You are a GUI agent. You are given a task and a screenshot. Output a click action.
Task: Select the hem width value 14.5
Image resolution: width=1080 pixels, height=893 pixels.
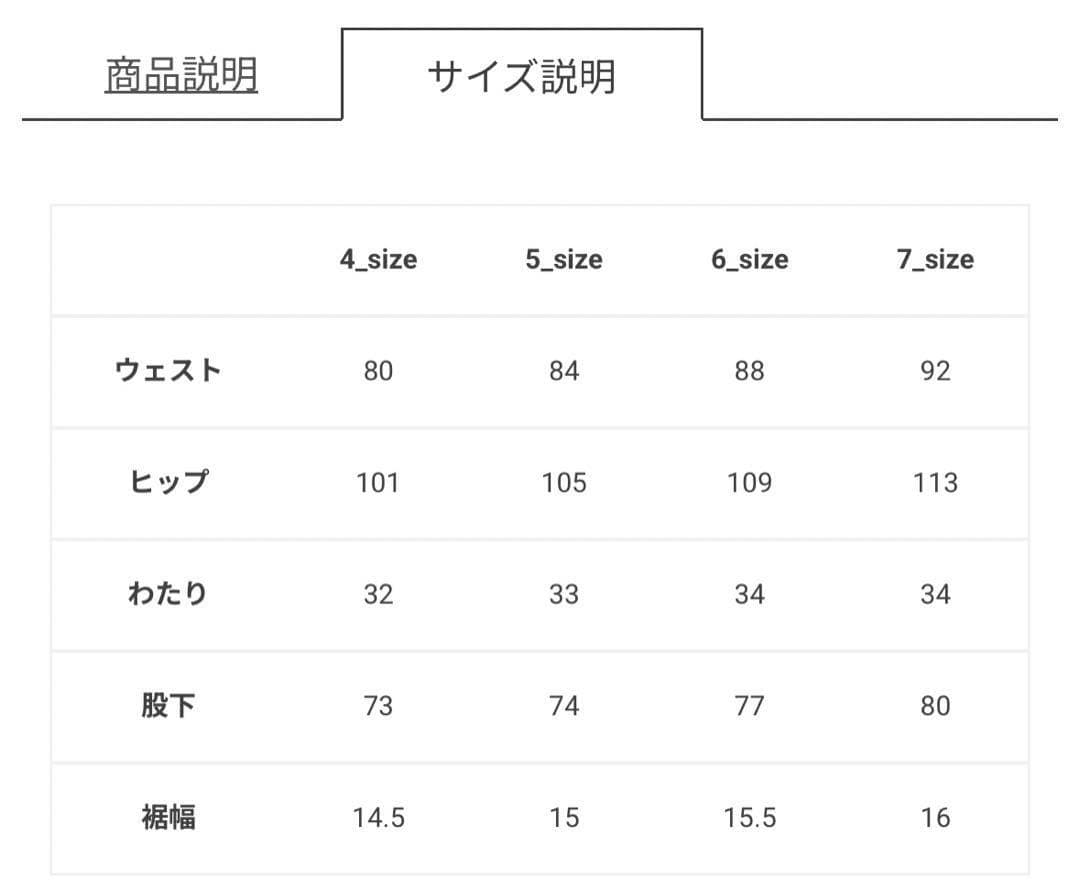click(378, 818)
